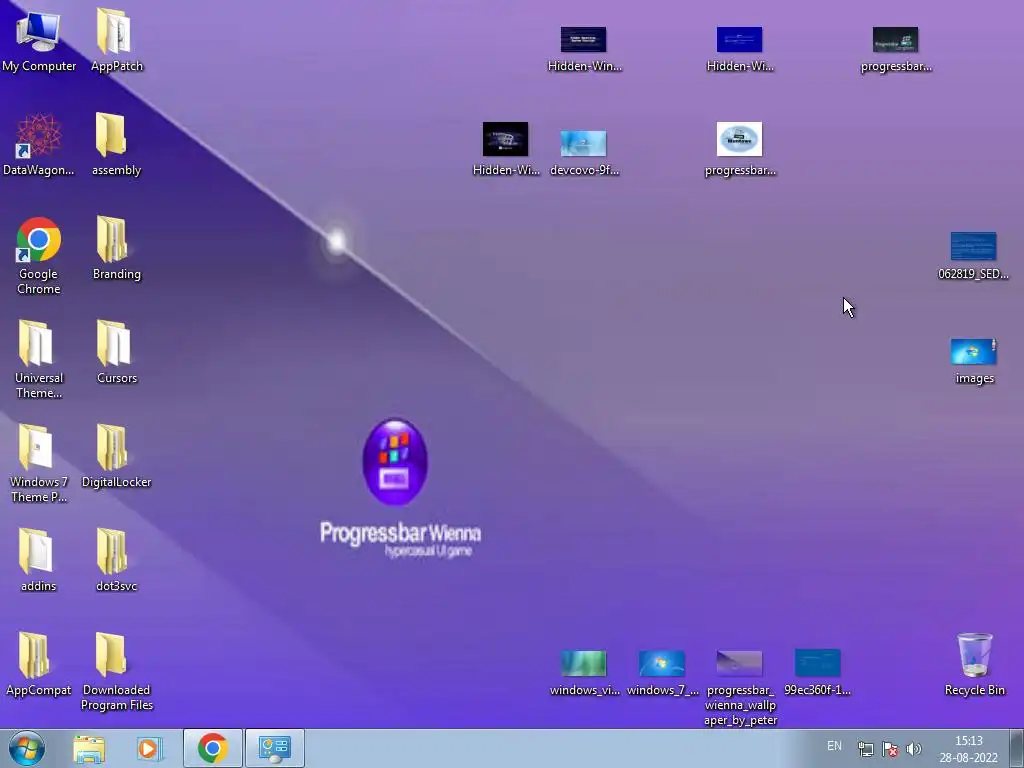This screenshot has width=1024, height=768.
Task: Open the Control Panel taskbar button
Action: (274, 748)
